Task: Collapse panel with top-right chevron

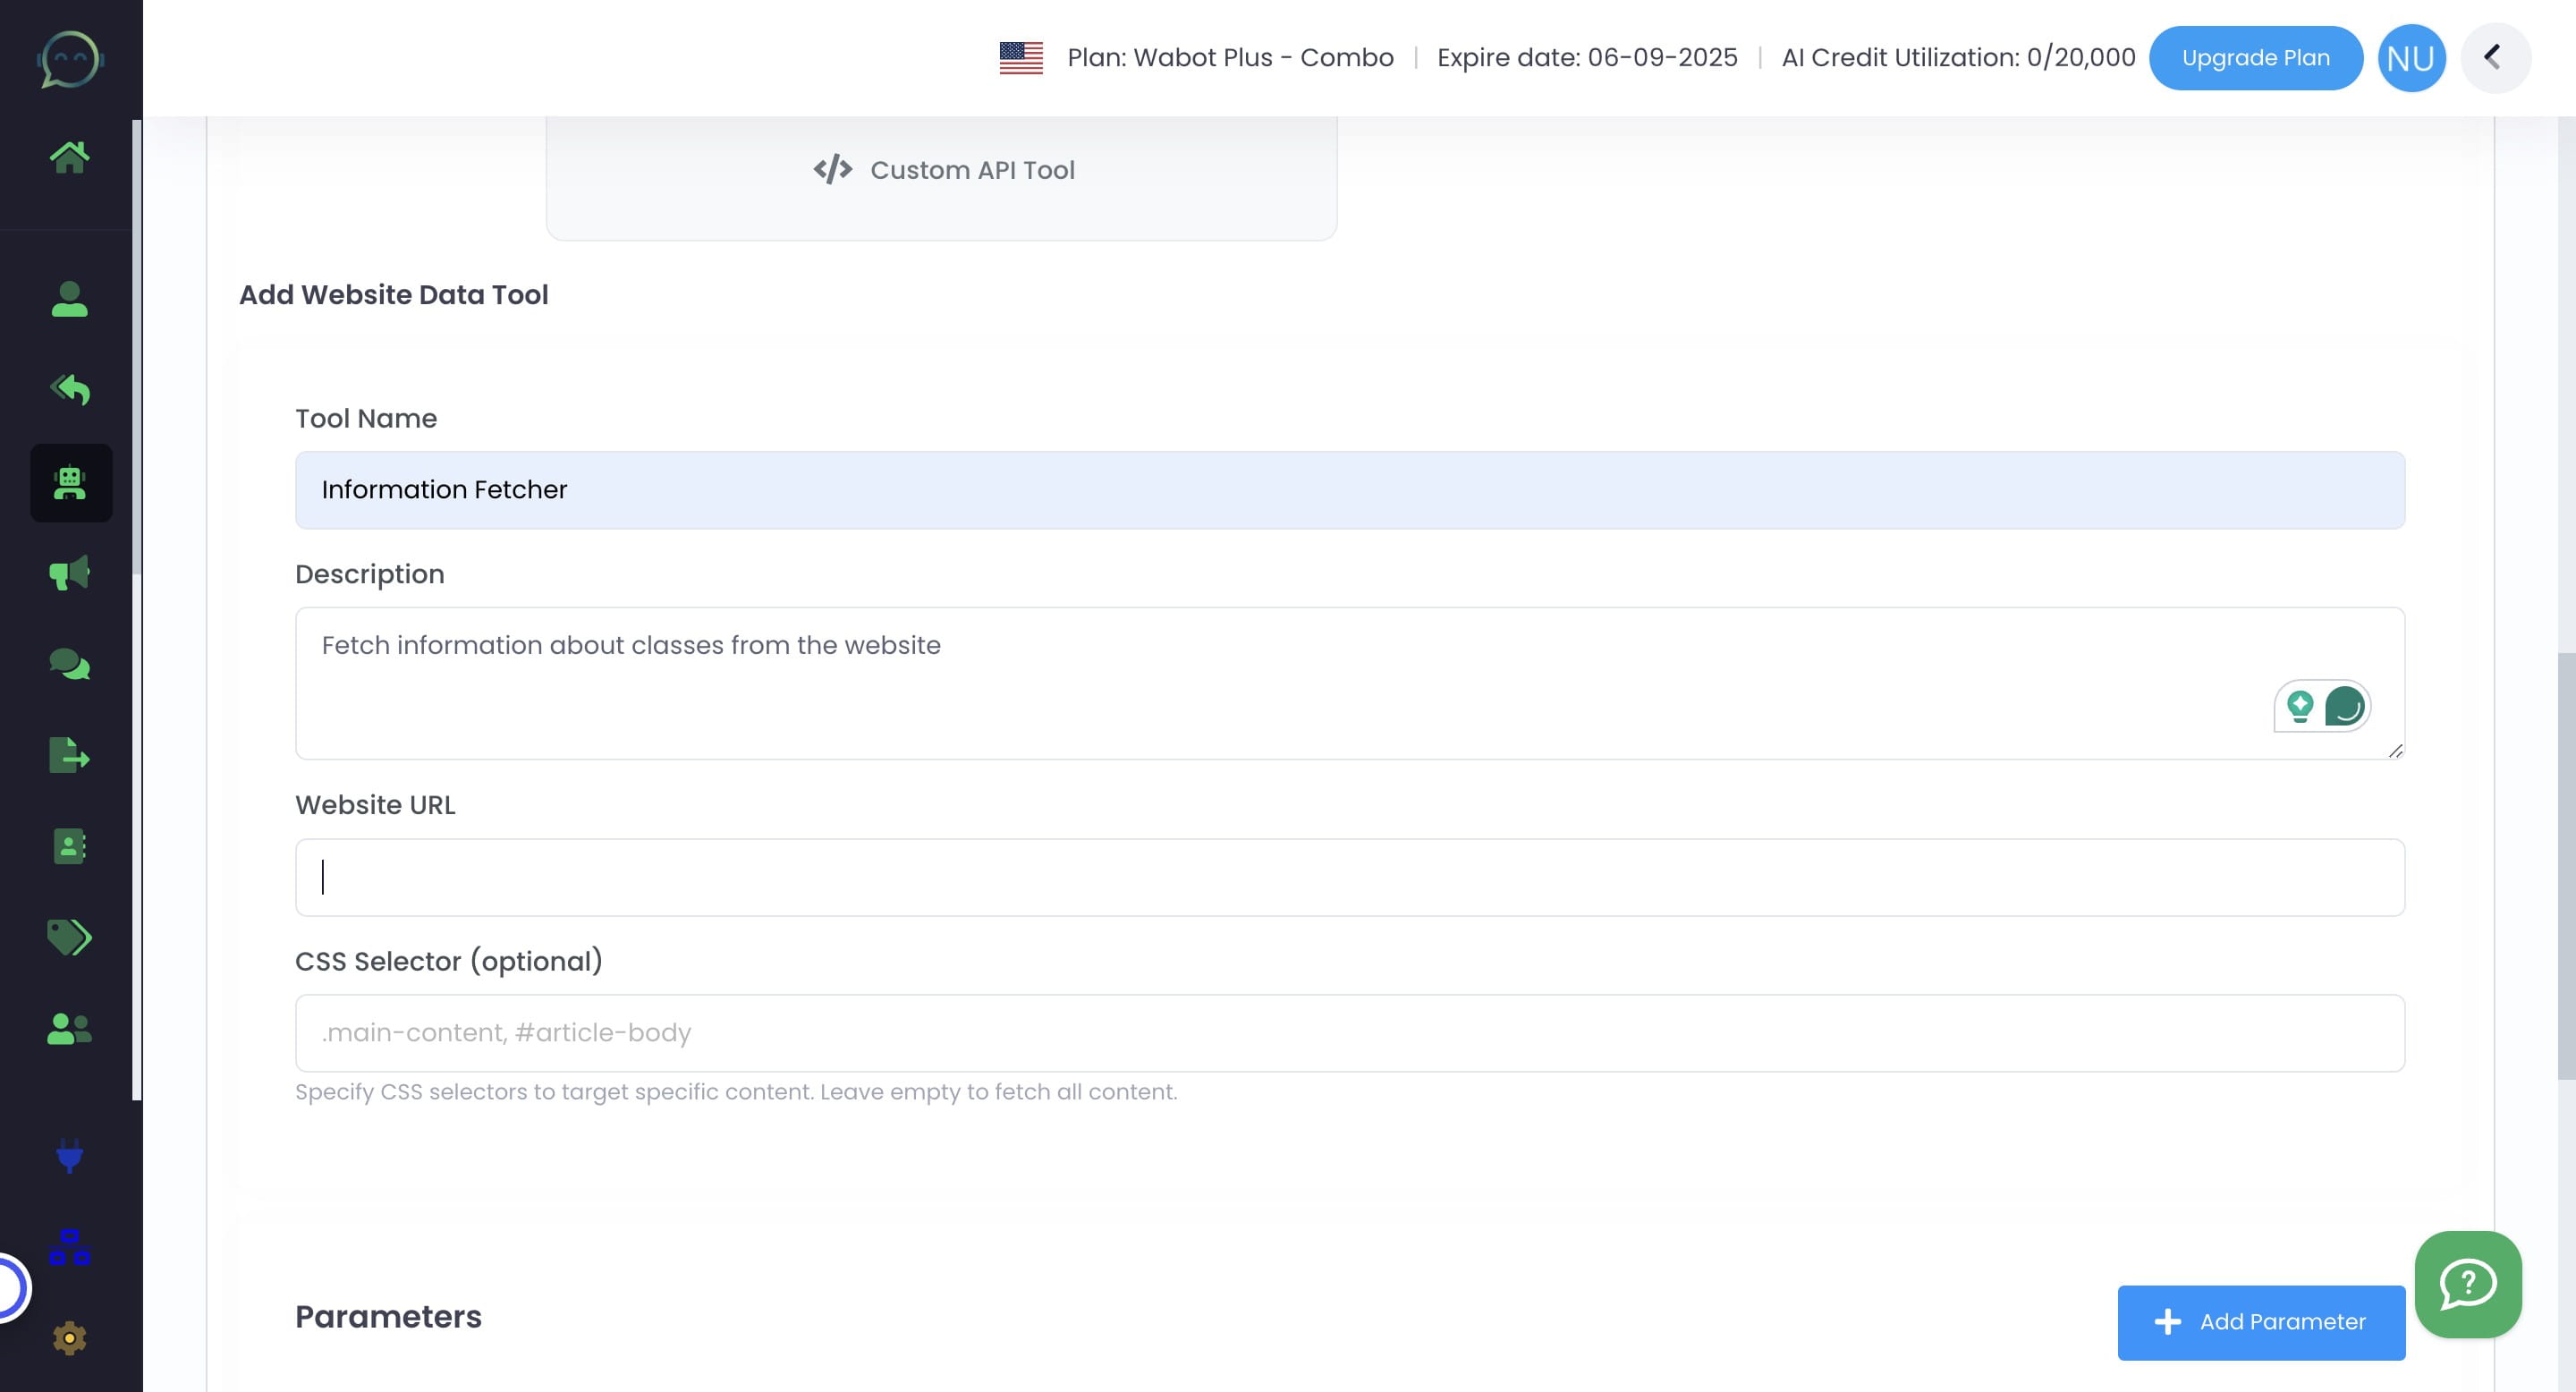Action: pos(2494,58)
